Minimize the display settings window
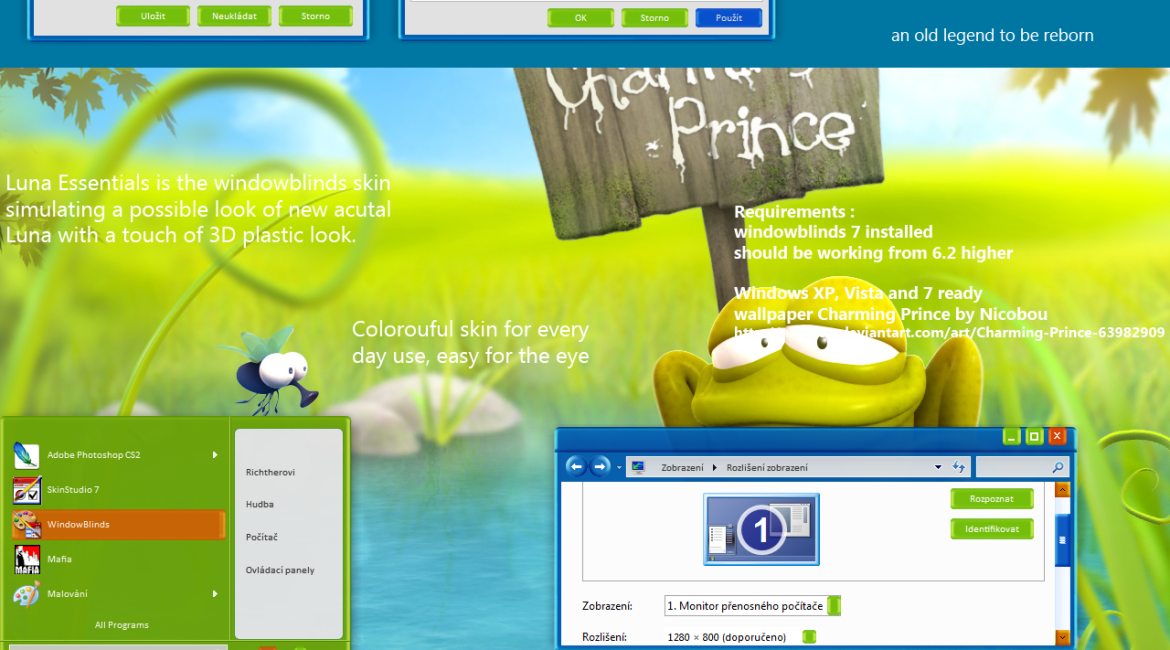This screenshot has width=1170, height=650. [x=1011, y=437]
